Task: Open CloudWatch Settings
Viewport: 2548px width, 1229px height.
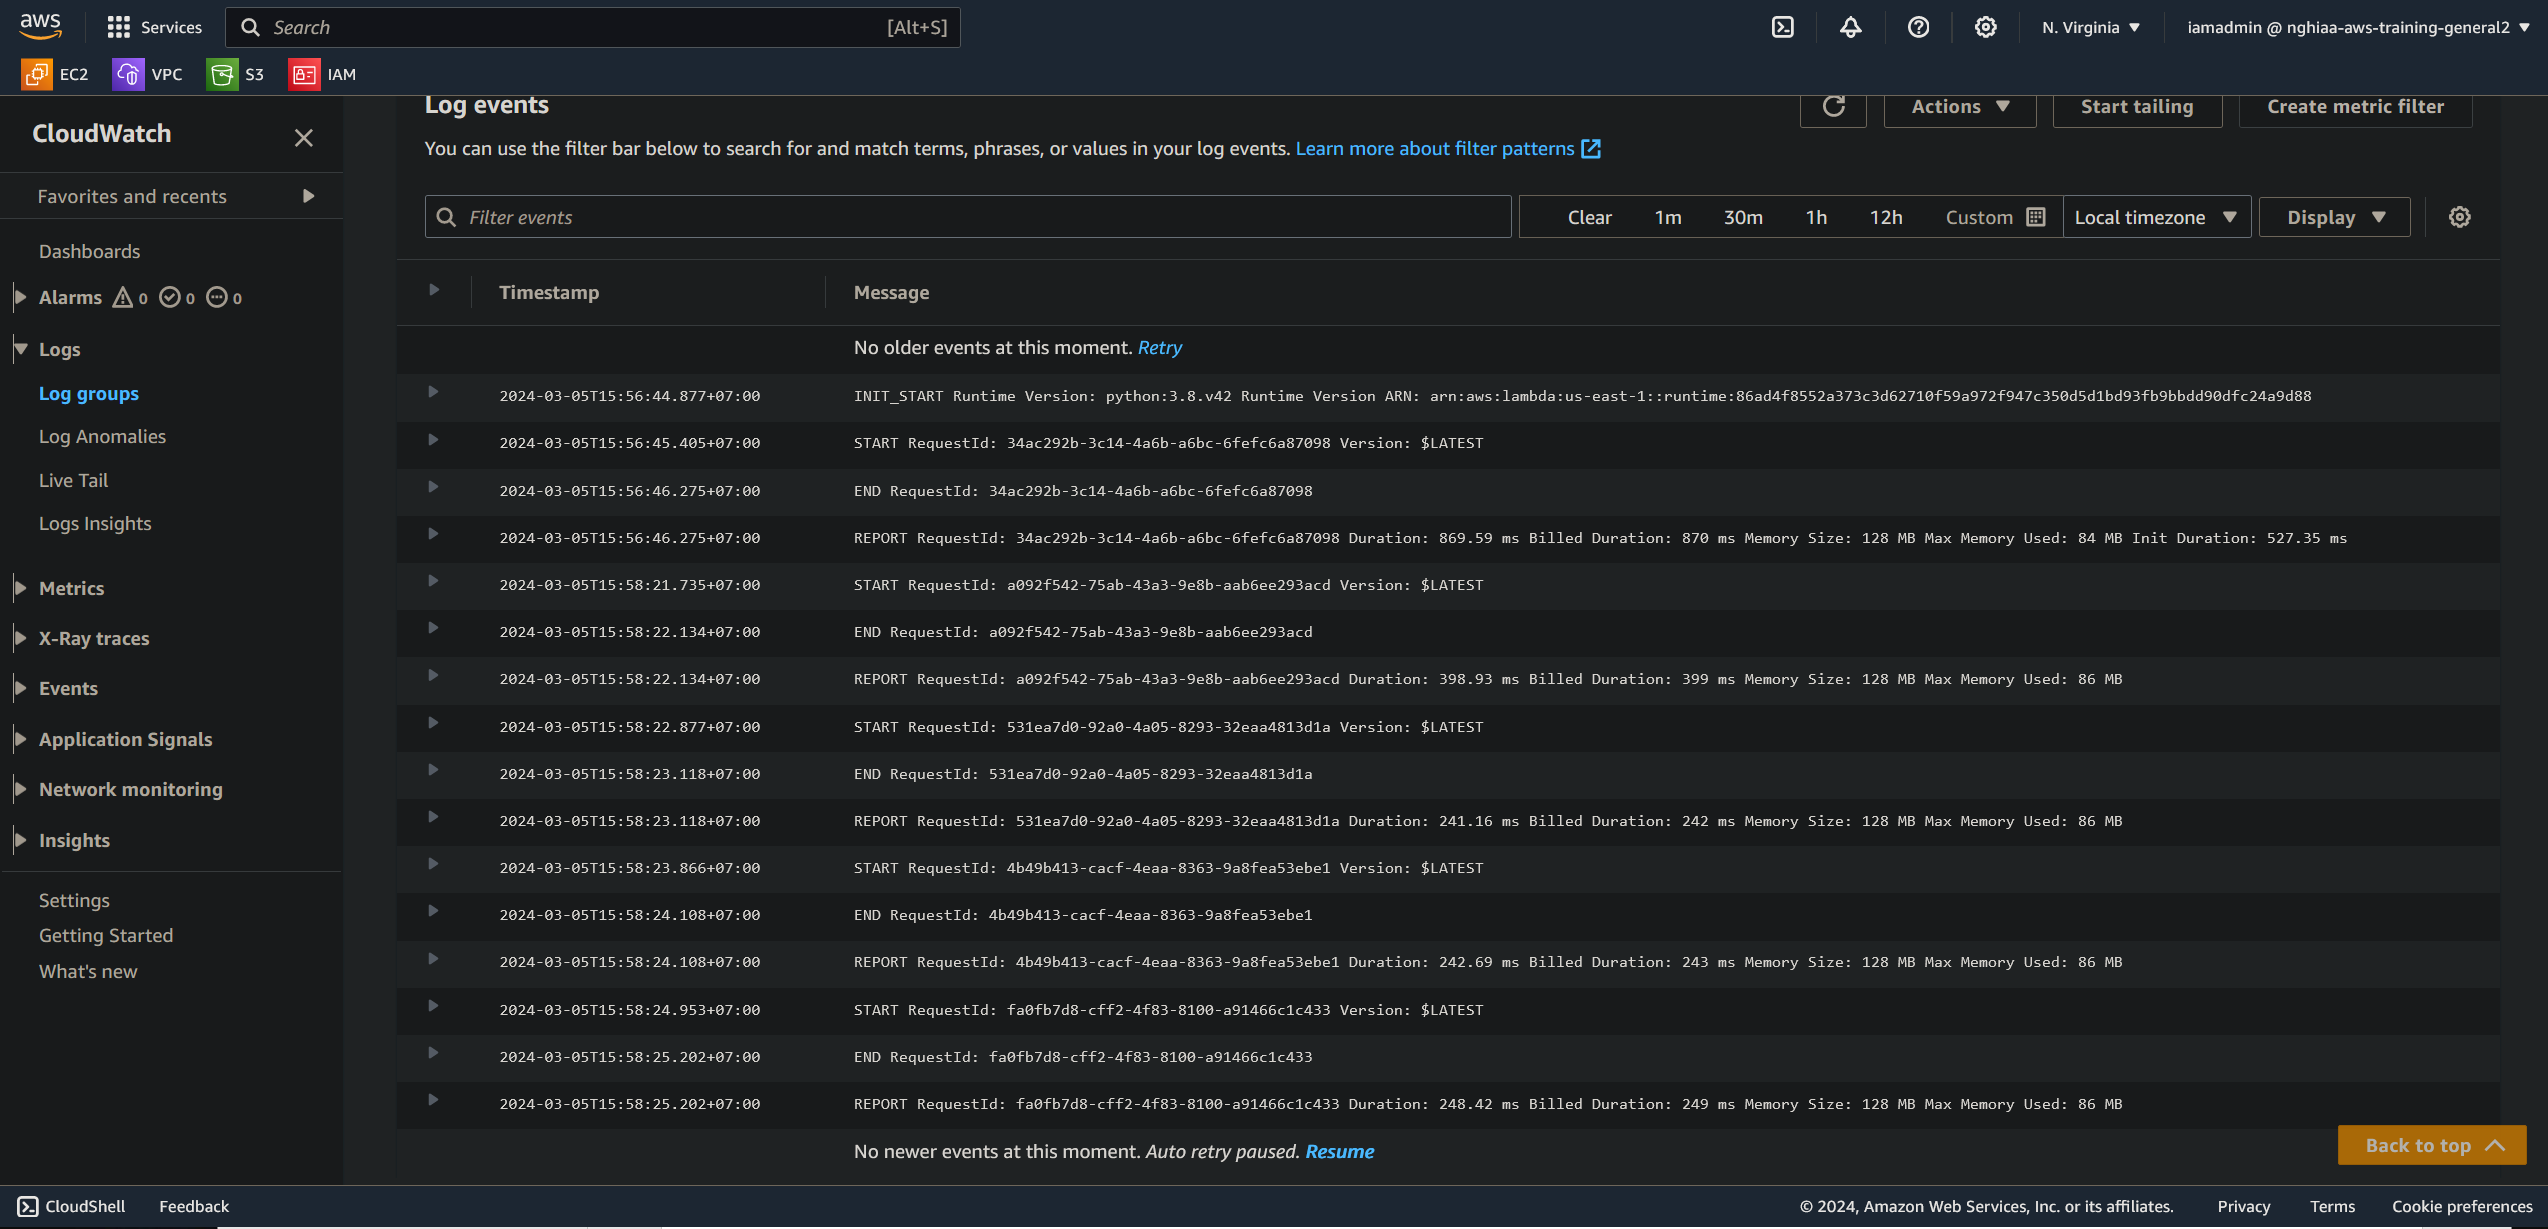Action: 74,900
